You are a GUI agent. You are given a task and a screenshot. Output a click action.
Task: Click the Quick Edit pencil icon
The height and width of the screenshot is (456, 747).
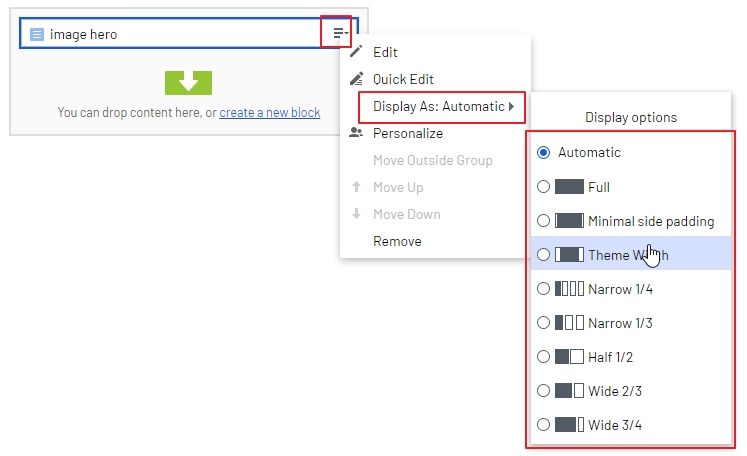[x=356, y=79]
